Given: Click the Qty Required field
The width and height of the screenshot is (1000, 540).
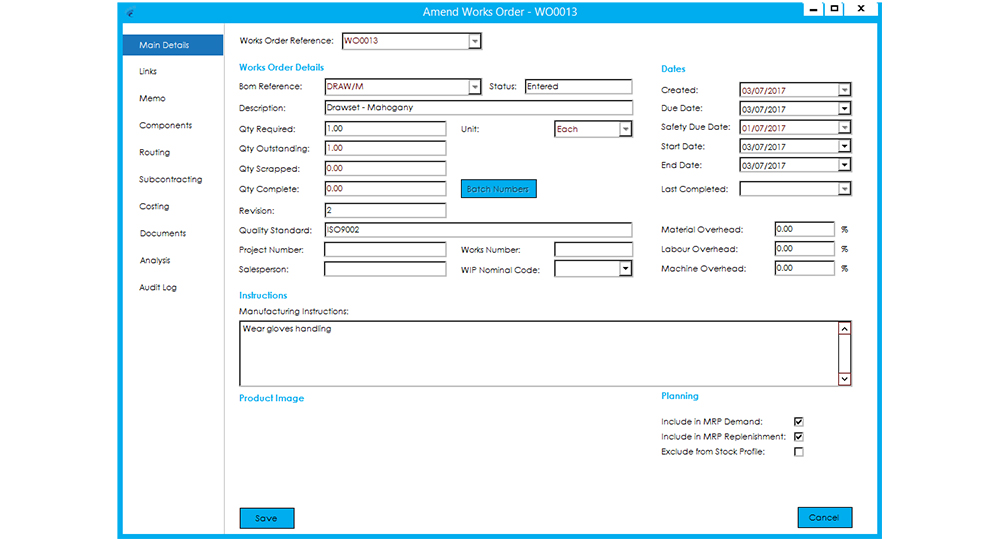Looking at the screenshot, I should tap(385, 129).
